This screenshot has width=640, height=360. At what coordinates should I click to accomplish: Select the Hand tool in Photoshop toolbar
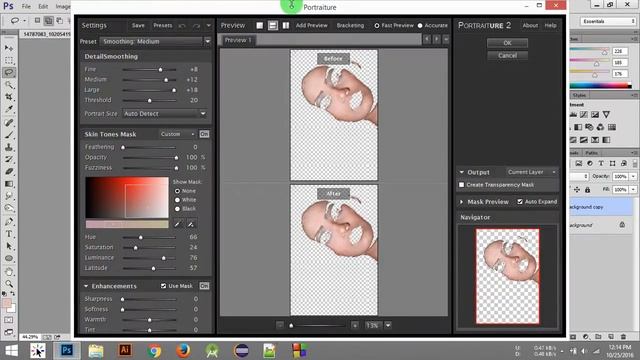[9, 271]
